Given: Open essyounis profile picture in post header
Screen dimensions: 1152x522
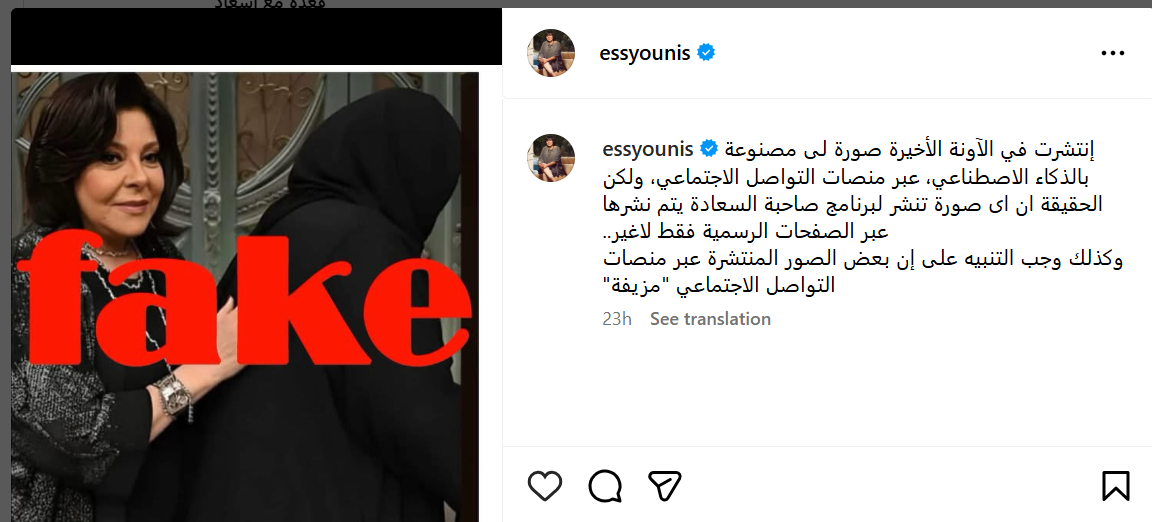Looking at the screenshot, I should coord(551,53).
